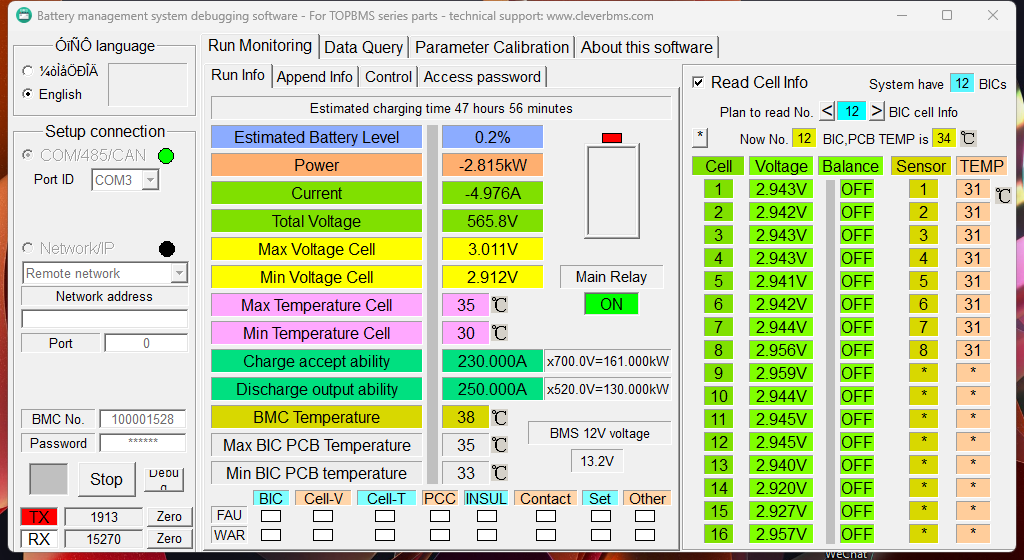
Task: Click the Max Voltage Cell value 3.011V
Action: (492, 249)
